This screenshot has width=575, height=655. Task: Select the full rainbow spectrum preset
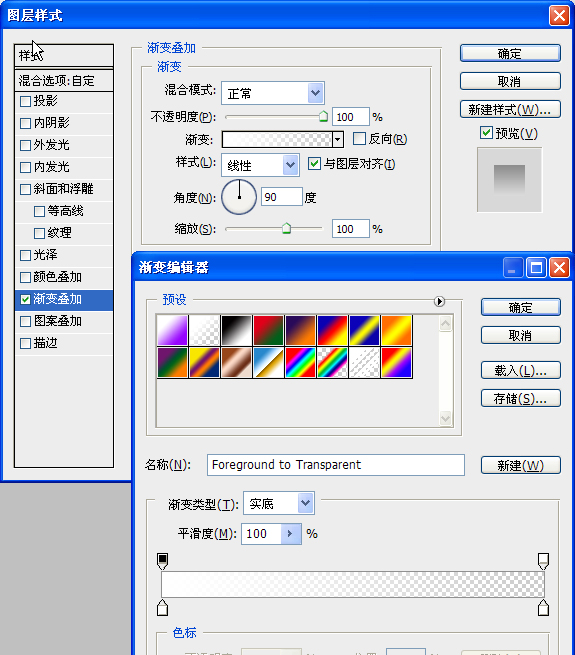point(300,363)
